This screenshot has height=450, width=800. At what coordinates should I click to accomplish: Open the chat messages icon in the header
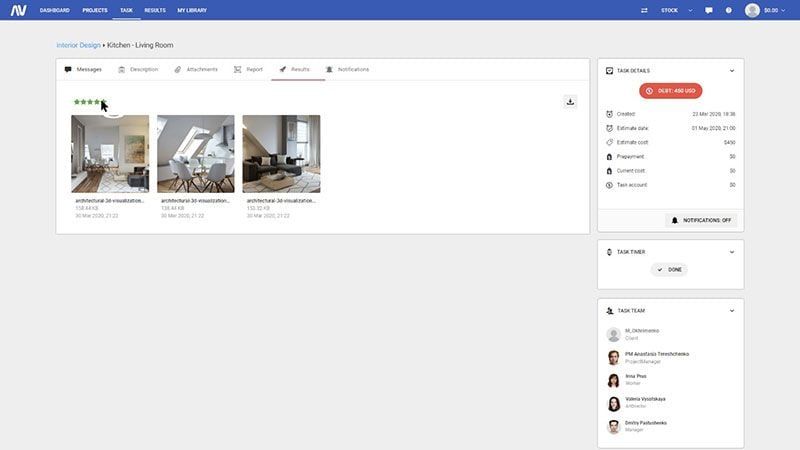[x=709, y=10]
